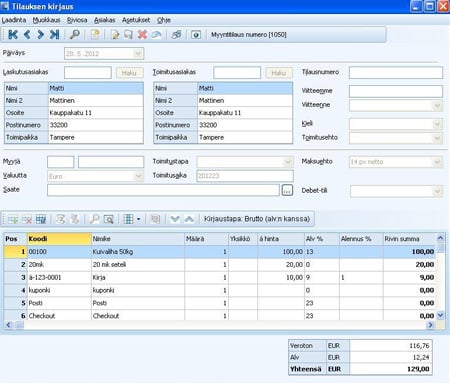Go to the next order record
The height and width of the screenshot is (383, 450).
pos(40,34)
